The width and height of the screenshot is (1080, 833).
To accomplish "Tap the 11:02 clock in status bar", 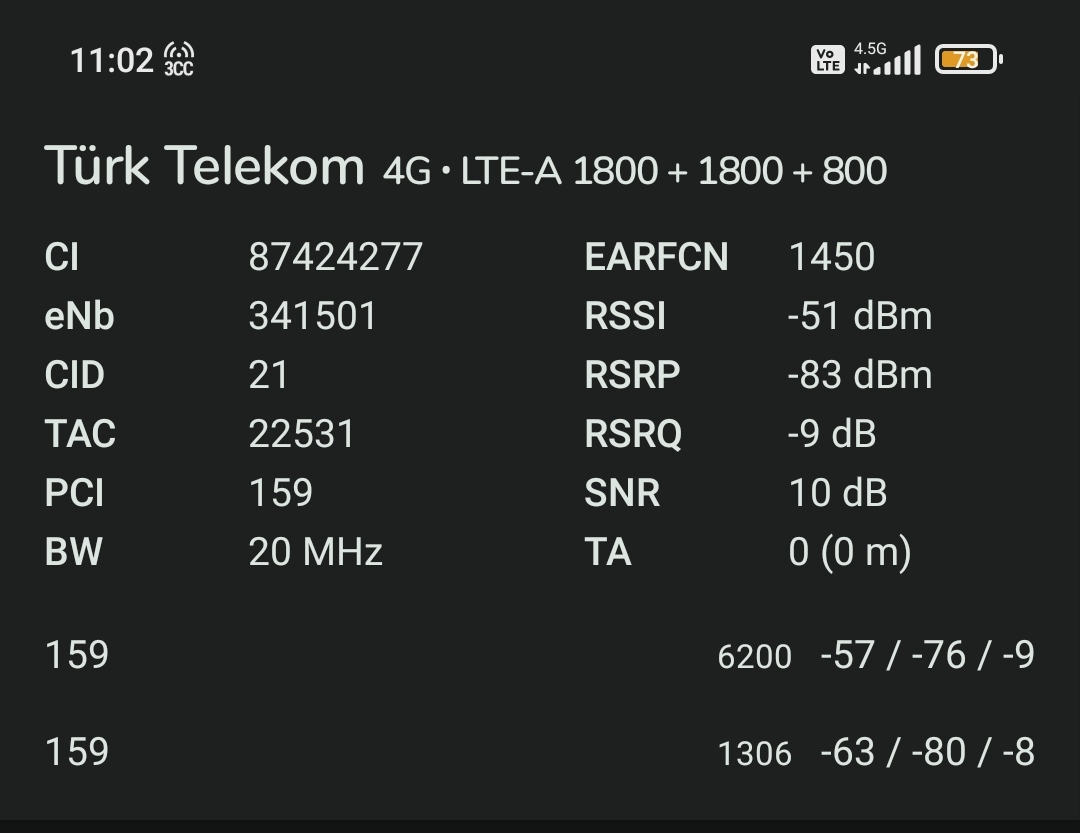I will point(112,60).
